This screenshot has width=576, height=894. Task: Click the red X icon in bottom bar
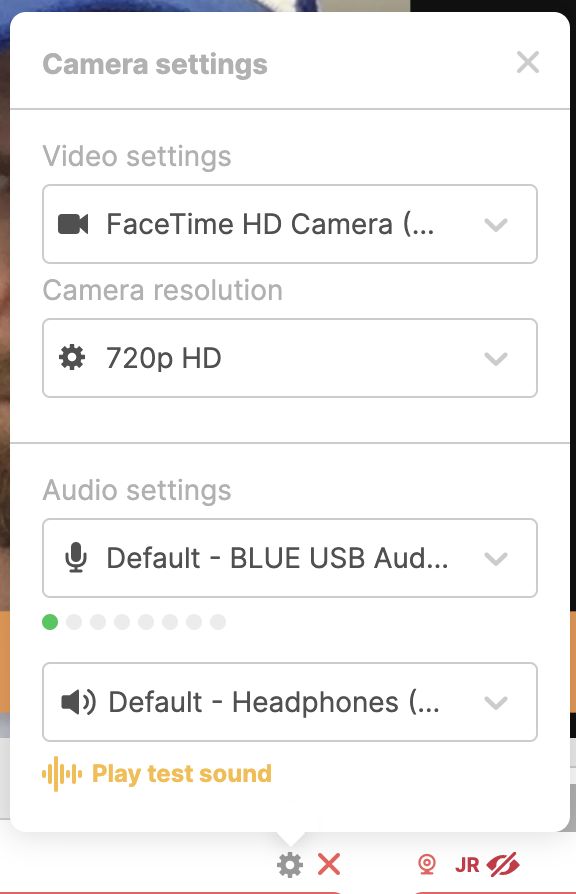[329, 864]
